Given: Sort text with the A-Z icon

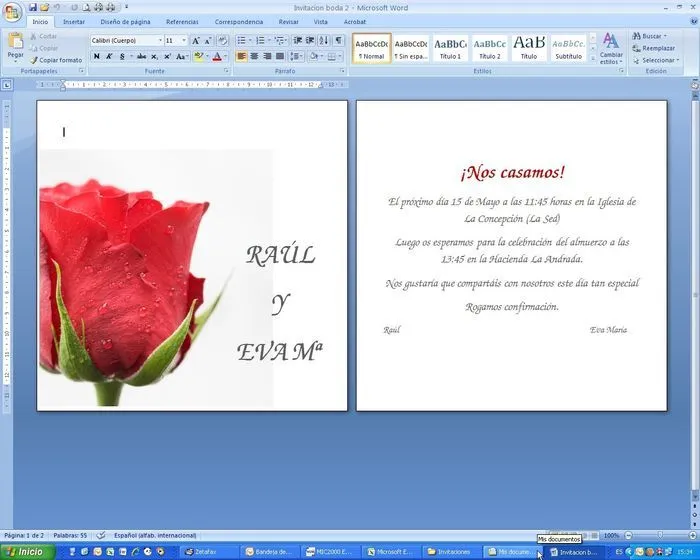Looking at the screenshot, I should pos(324,41).
